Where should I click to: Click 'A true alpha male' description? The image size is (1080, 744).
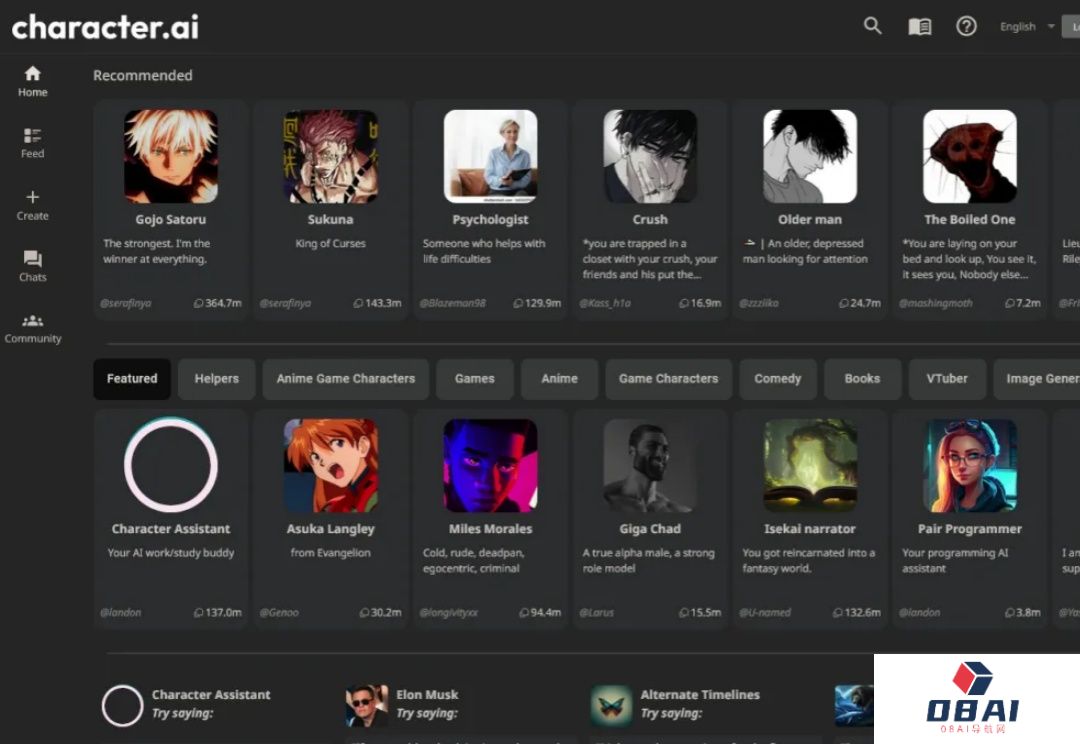point(649,561)
